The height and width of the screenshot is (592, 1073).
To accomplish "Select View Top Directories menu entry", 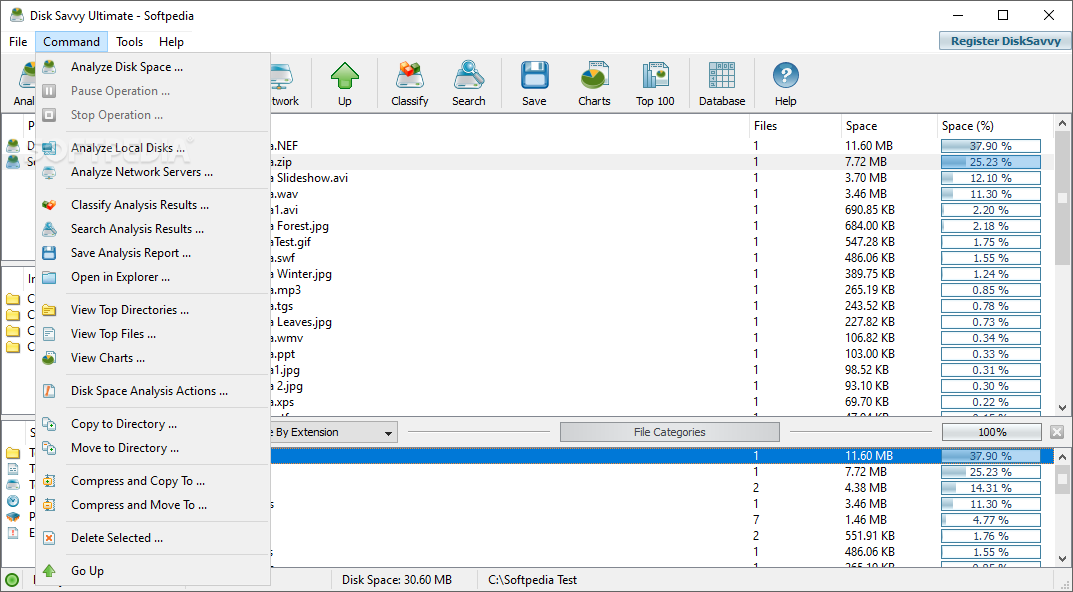I will (153, 309).
